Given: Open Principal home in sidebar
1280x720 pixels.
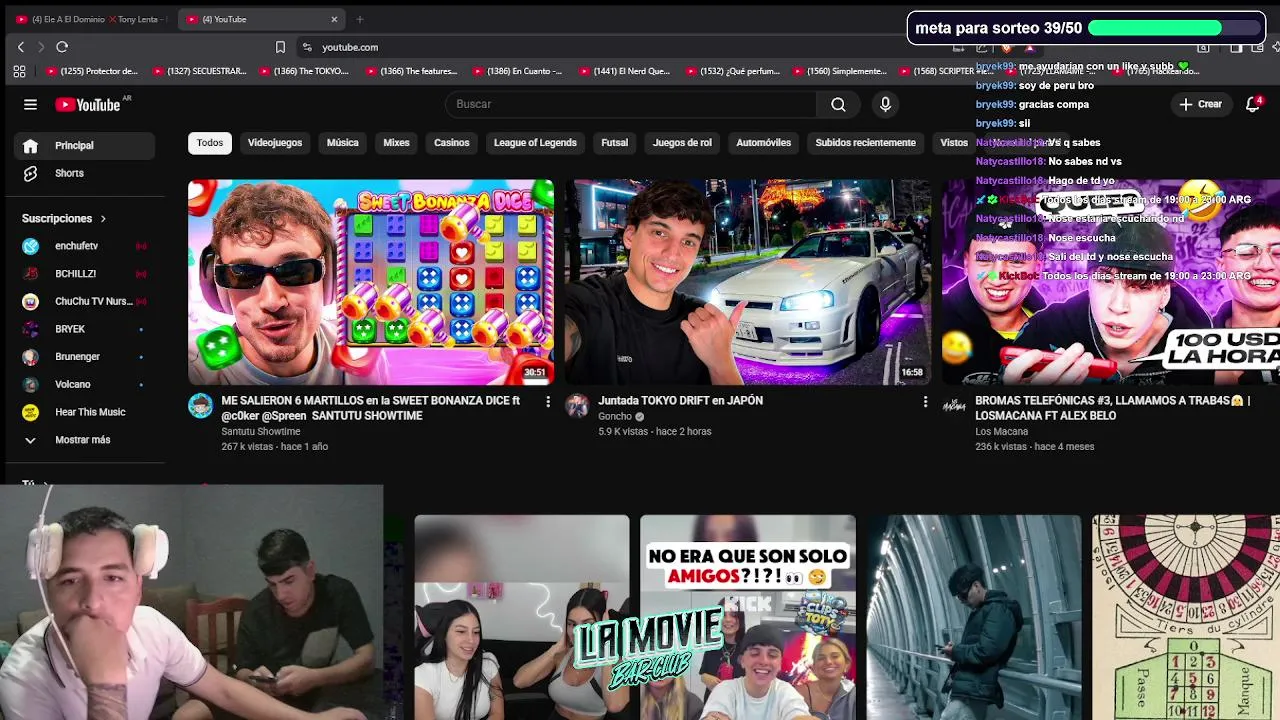Looking at the screenshot, I should (x=85, y=145).
